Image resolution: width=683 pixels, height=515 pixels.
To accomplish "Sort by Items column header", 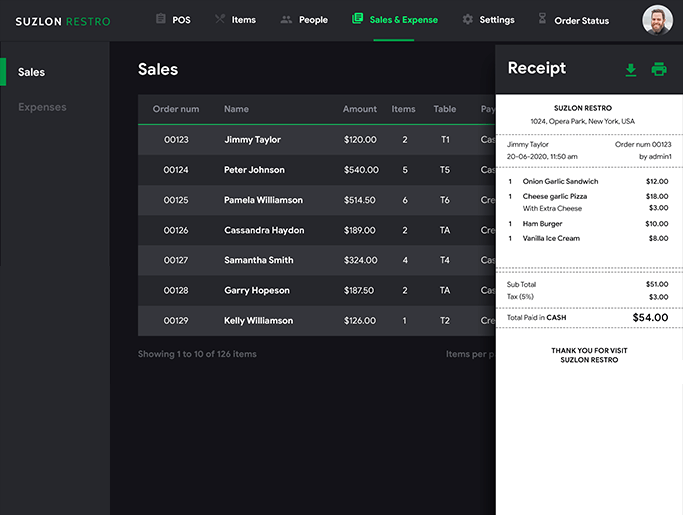I will pos(403,109).
